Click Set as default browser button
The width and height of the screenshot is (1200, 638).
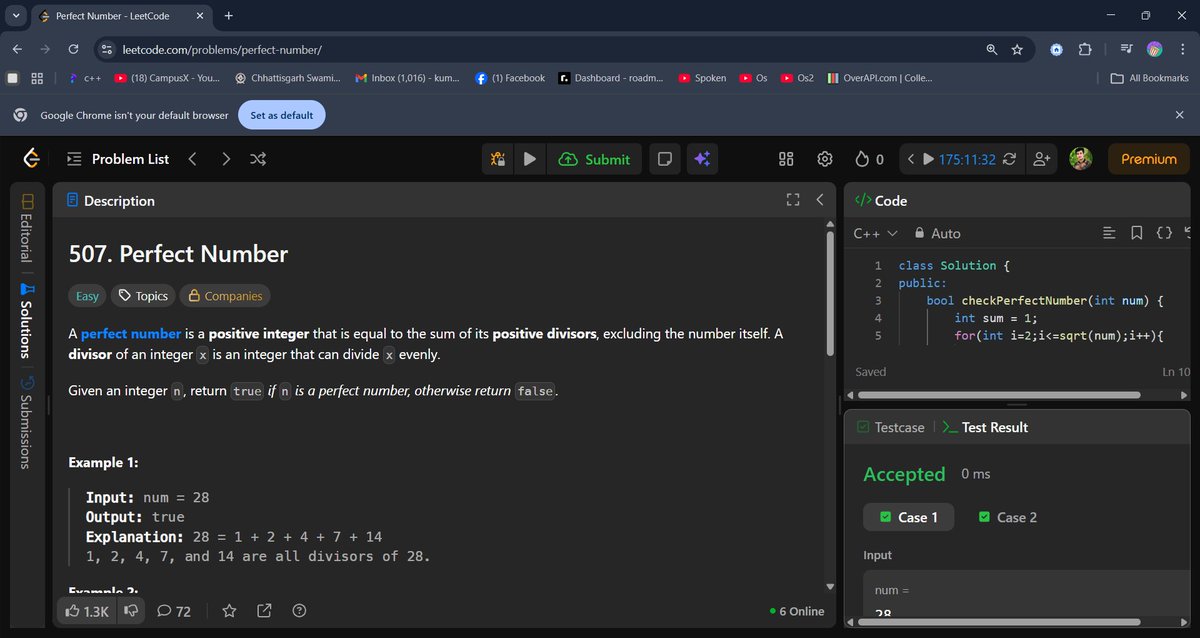click(282, 115)
